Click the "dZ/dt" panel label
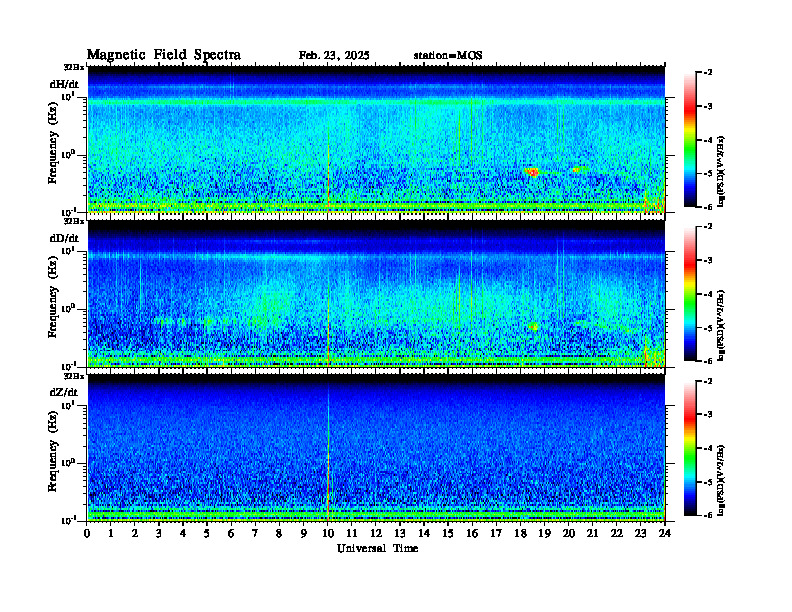 pos(64,392)
